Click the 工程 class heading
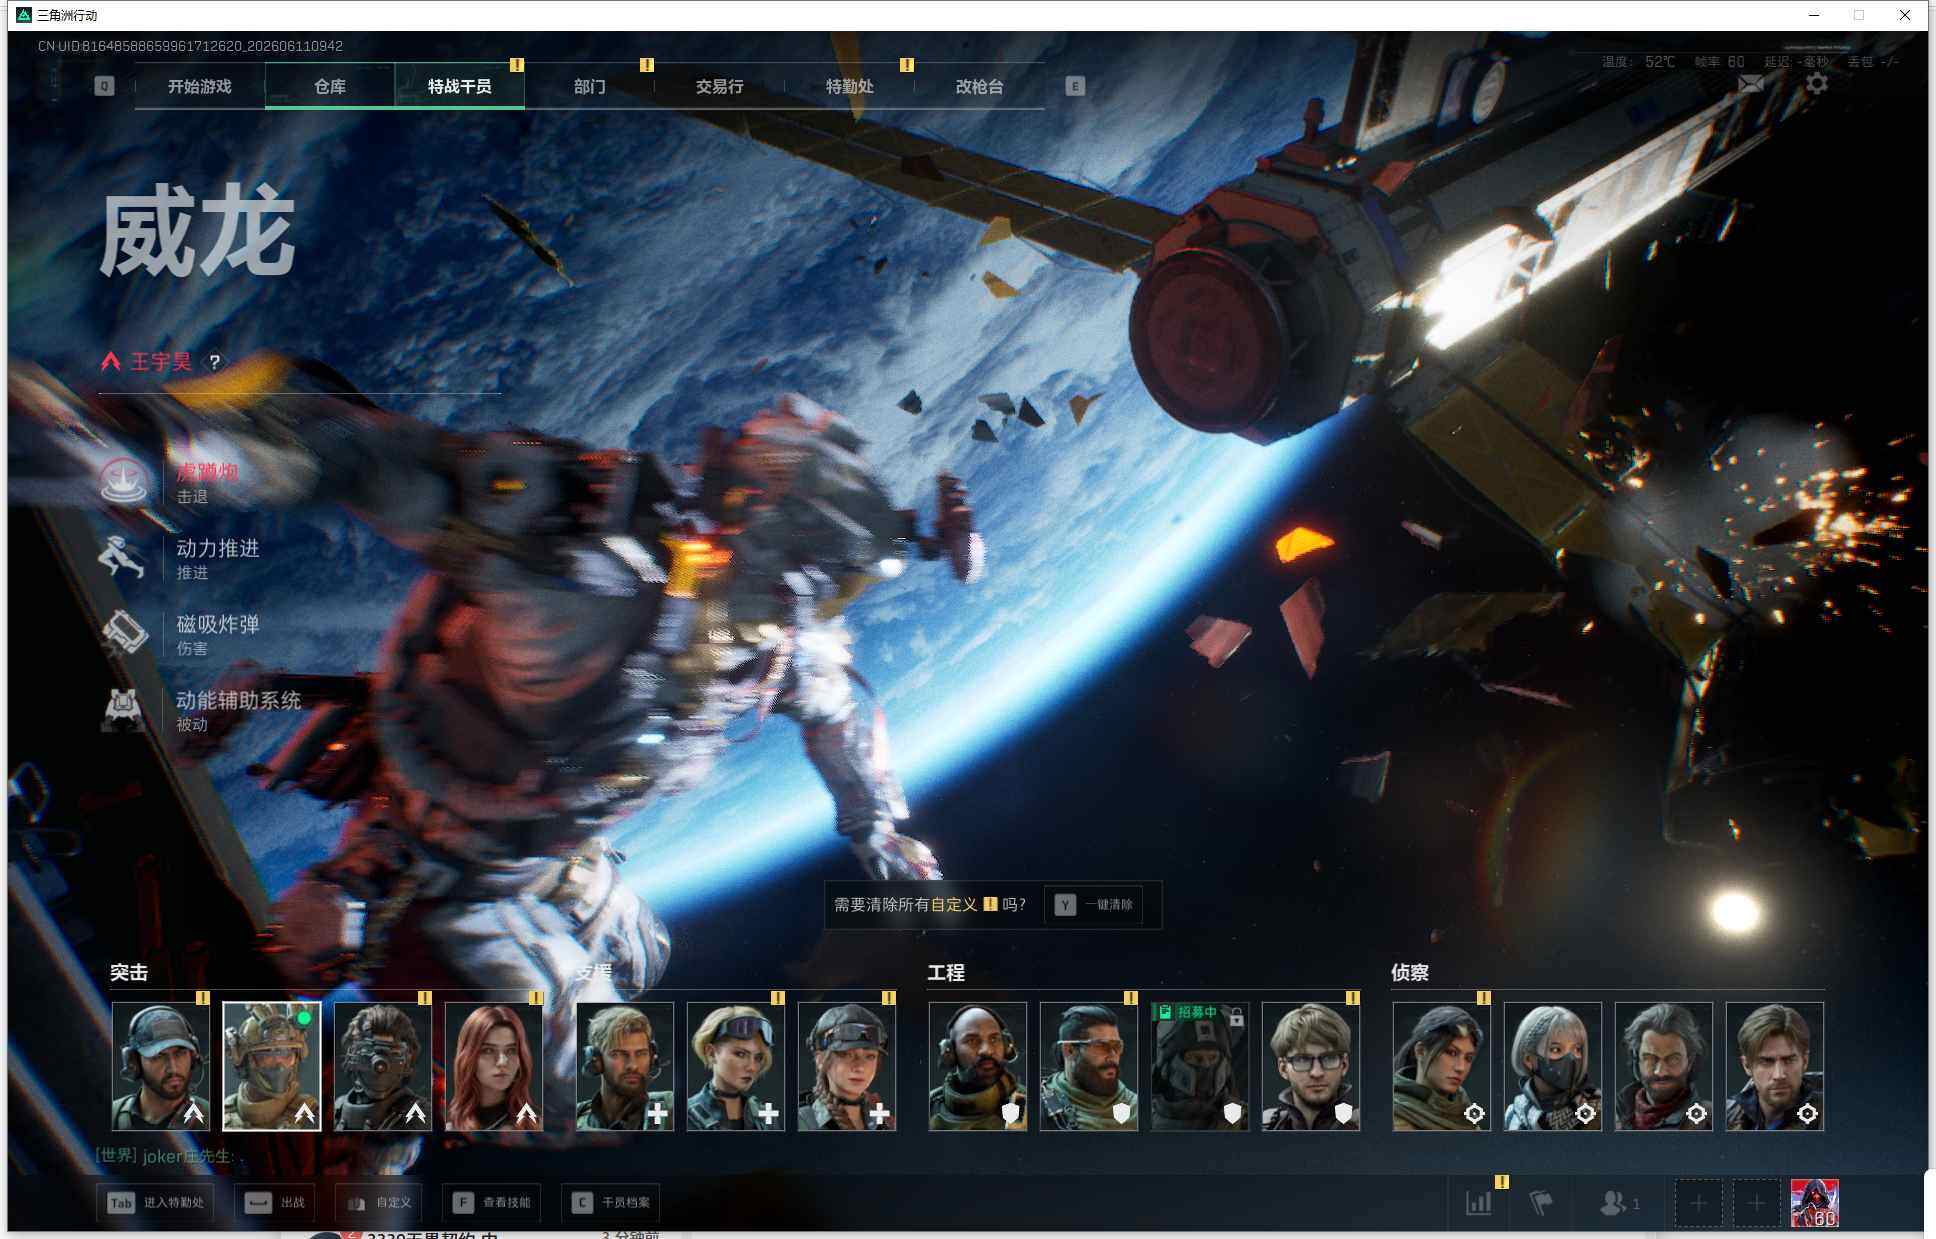The height and width of the screenshot is (1239, 1936). (x=946, y=972)
